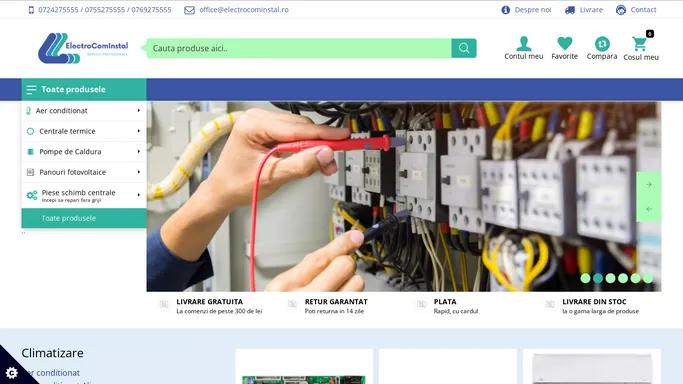The height and width of the screenshot is (384, 683).
Task: Click LIVRARE GRATUITA text
Action: pyautogui.click(x=210, y=301)
